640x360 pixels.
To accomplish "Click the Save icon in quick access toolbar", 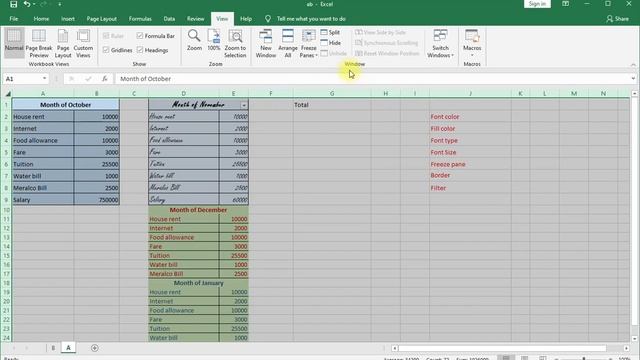I will 13,4.
